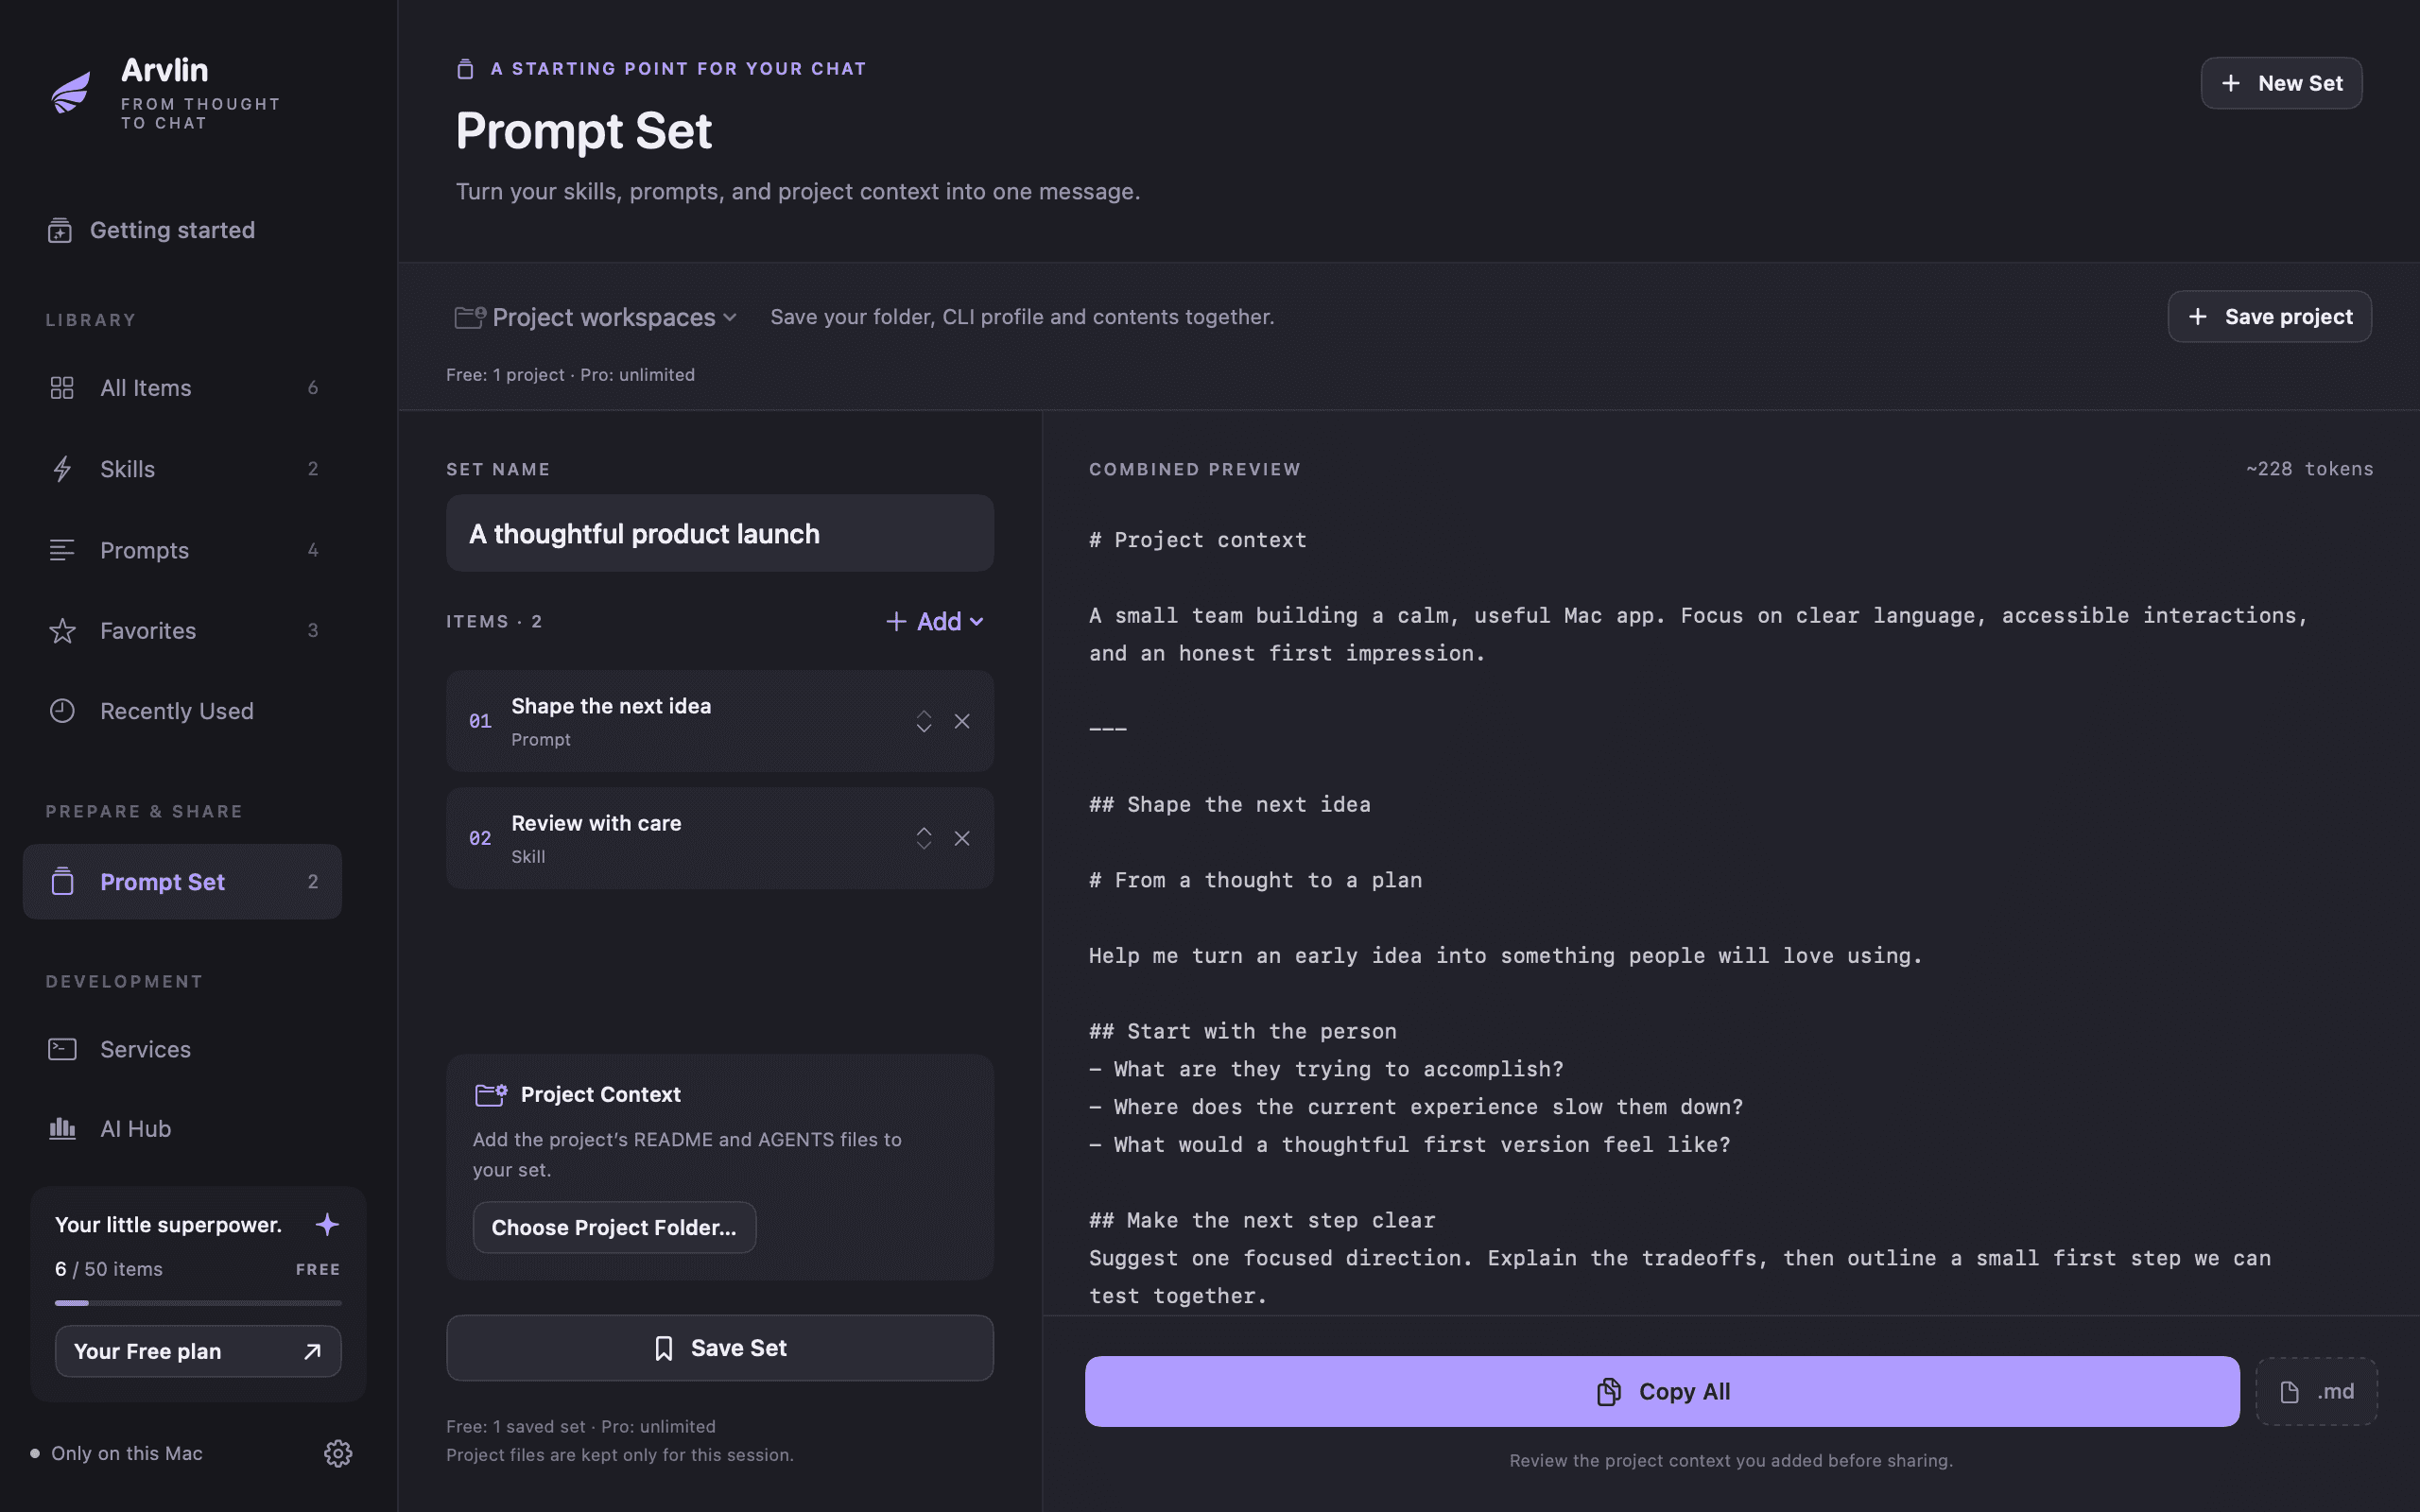Open settings gear in sidebar footer
The width and height of the screenshot is (2420, 1512).
point(338,1453)
